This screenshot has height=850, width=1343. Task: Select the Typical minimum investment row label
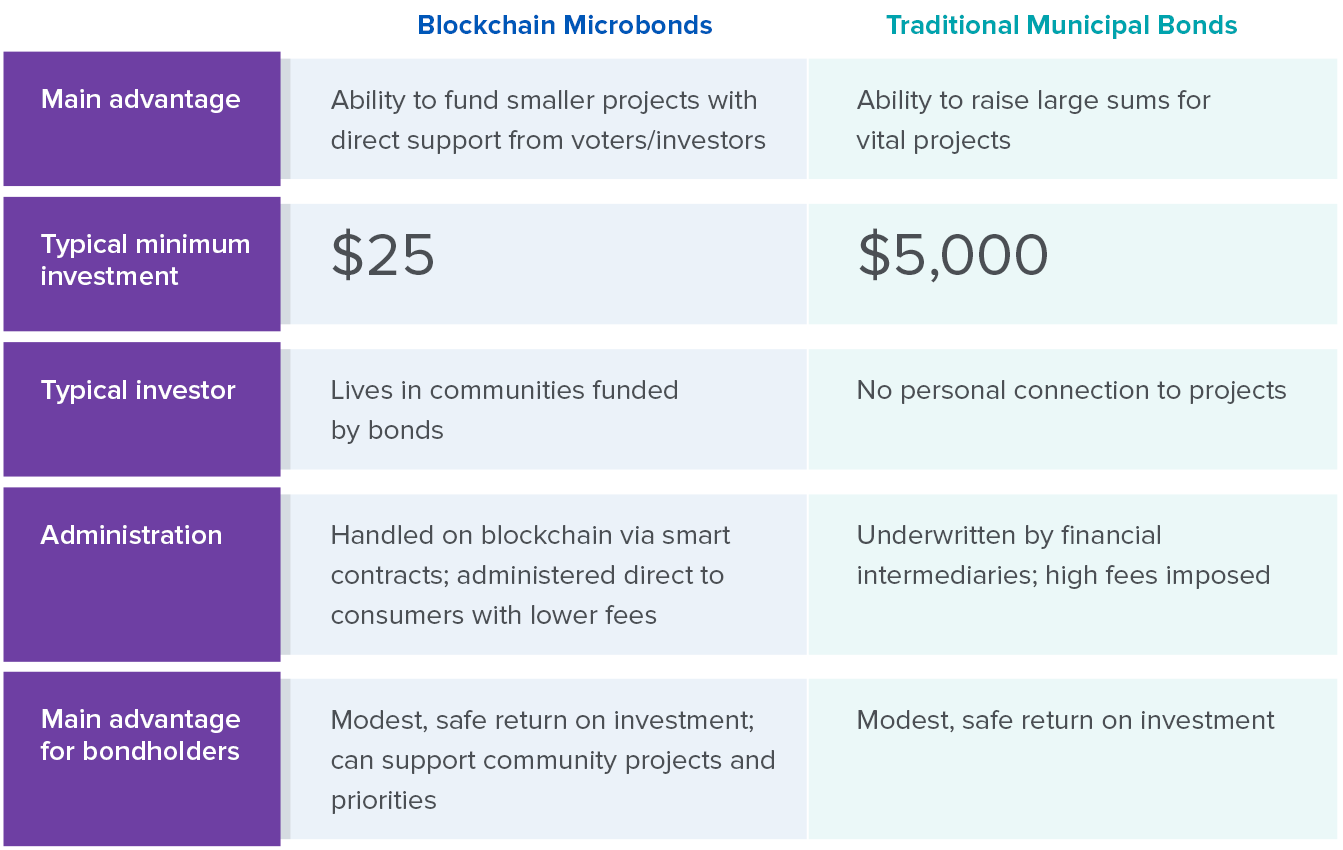(x=146, y=260)
